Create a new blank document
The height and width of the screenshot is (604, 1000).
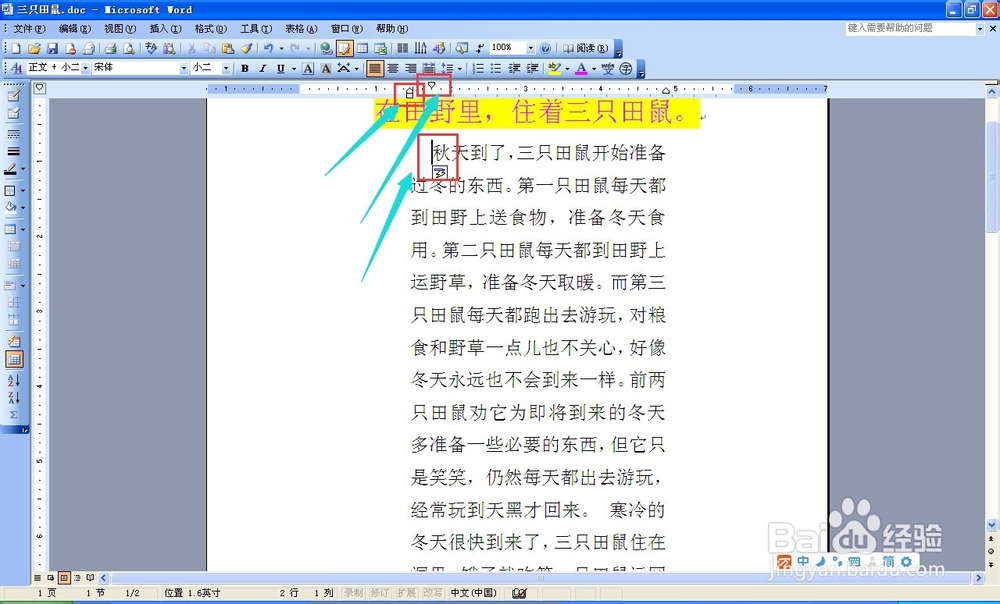click(x=16, y=48)
